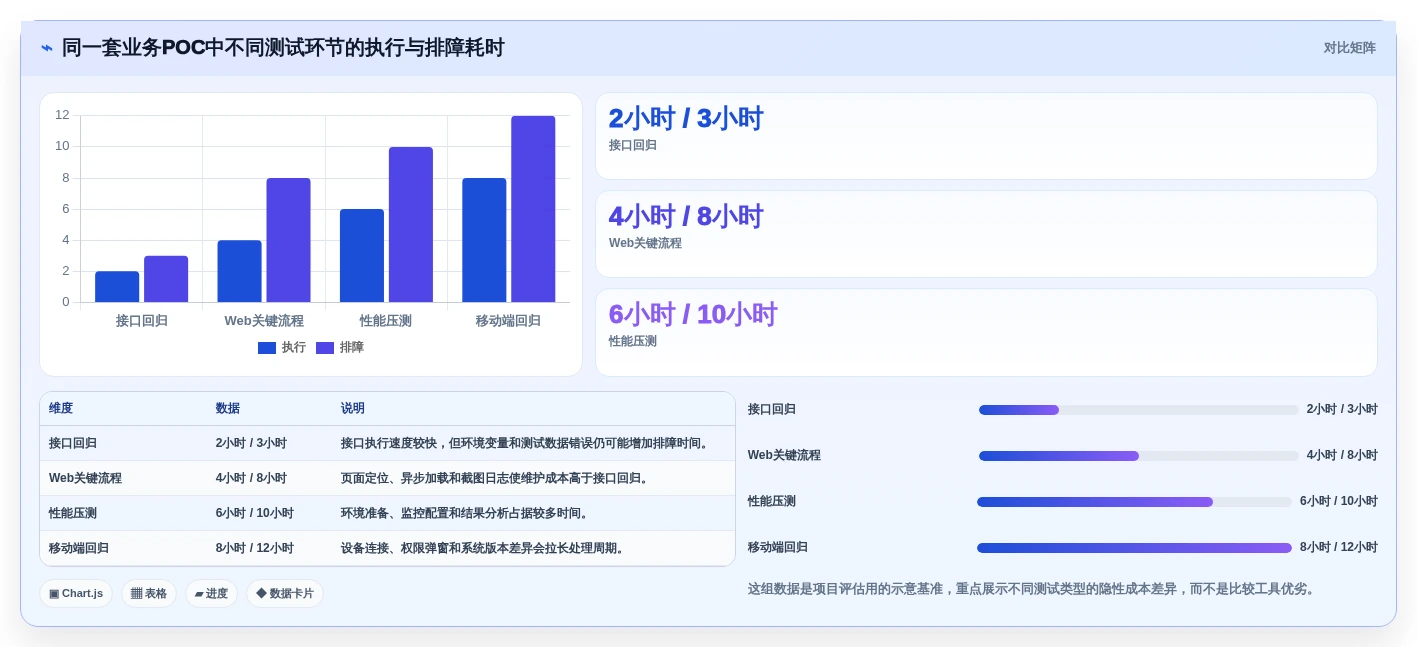This screenshot has height=647, width=1417.
Task: Click table cell 2小时 / 3小时
Action: tap(251, 444)
